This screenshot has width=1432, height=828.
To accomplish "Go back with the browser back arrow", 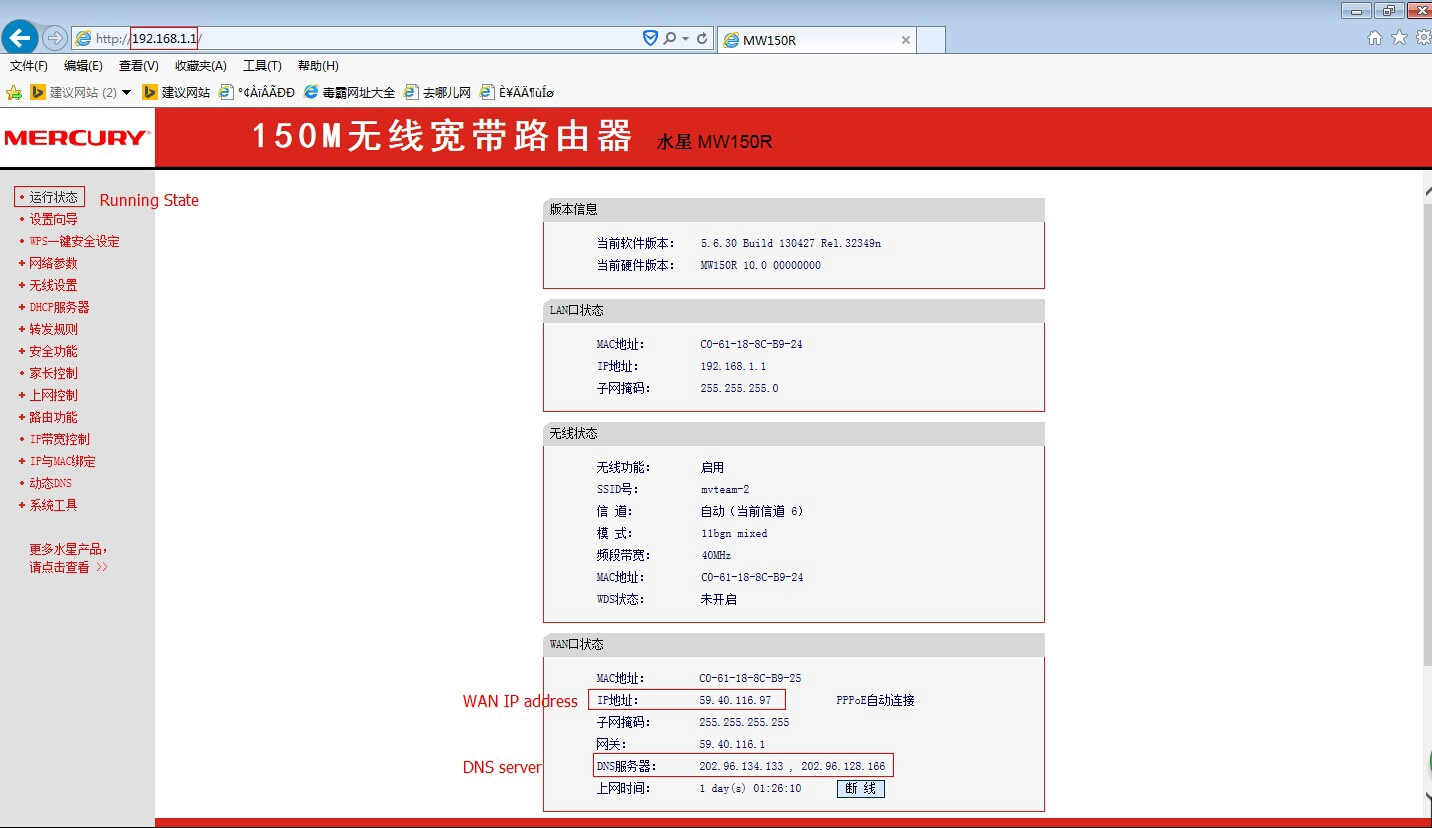I will click(x=21, y=38).
